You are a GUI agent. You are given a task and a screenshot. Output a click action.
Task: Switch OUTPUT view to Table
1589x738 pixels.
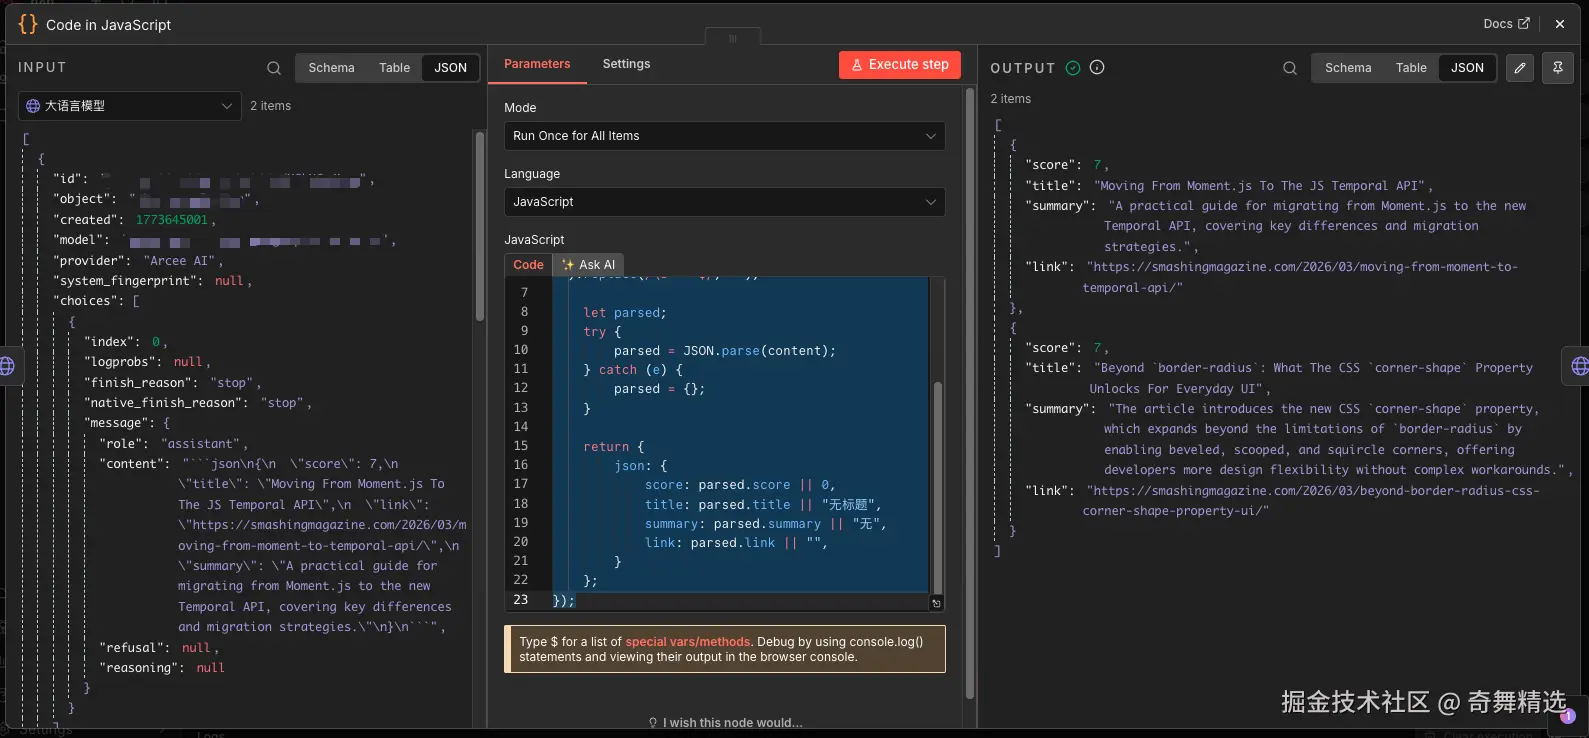pyautogui.click(x=1411, y=68)
